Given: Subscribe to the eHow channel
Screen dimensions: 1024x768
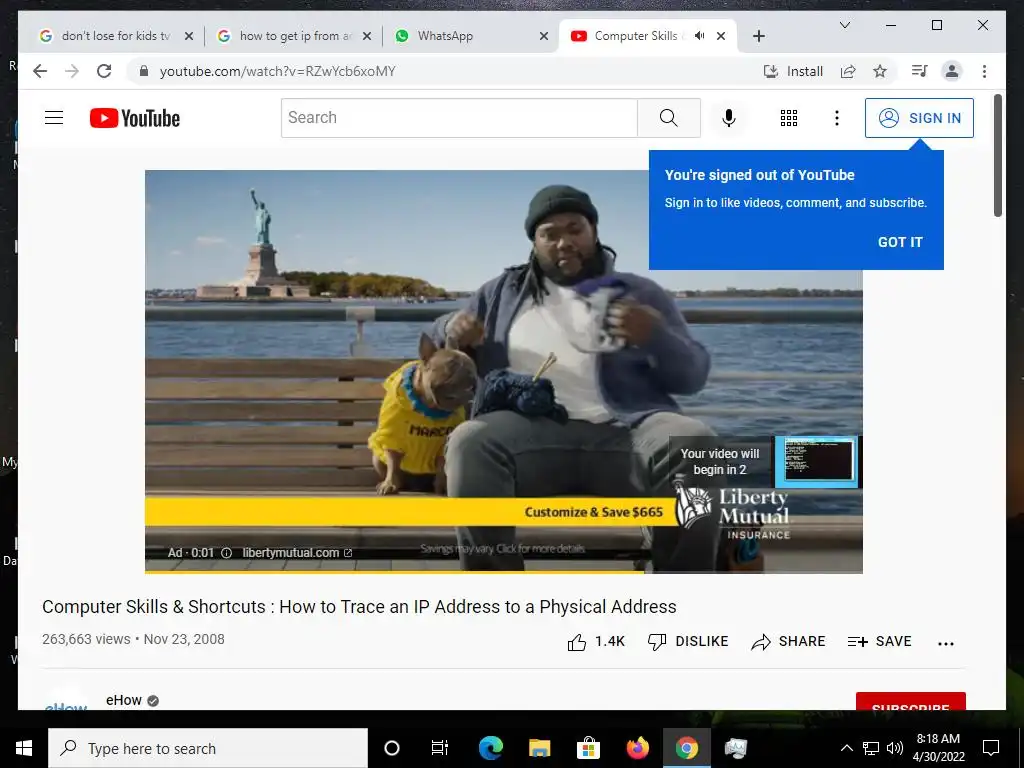Looking at the screenshot, I should point(910,702).
